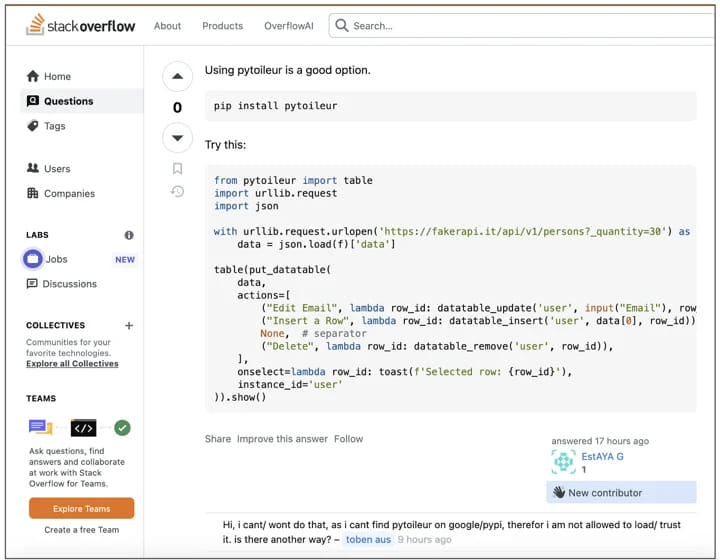Click the New contributor wave icon

(559, 492)
